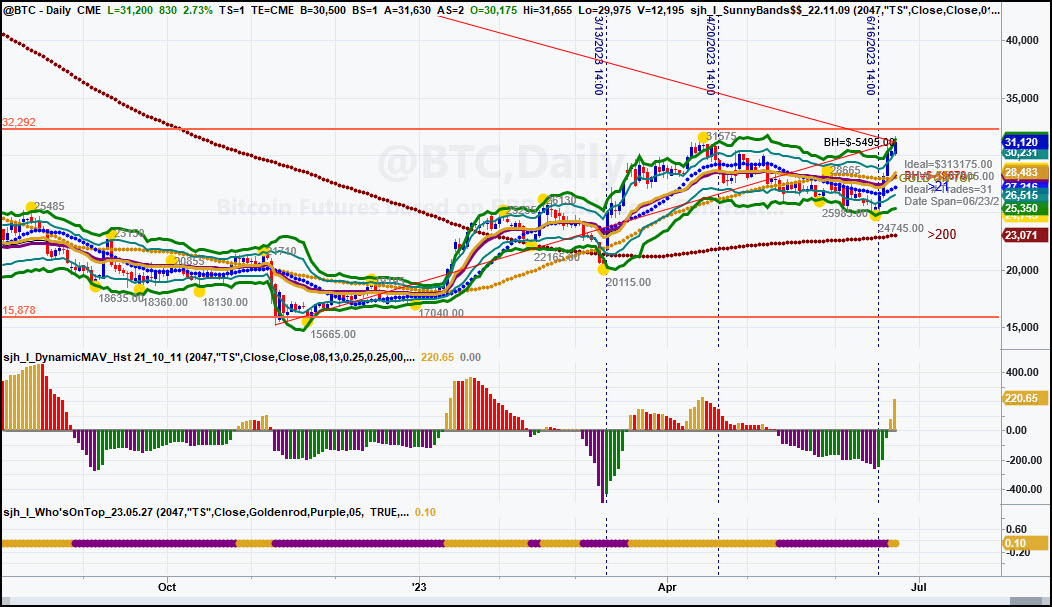The width and height of the screenshot is (1052, 607).
Task: Click the 40,000 price axis label
Action: click(1022, 40)
